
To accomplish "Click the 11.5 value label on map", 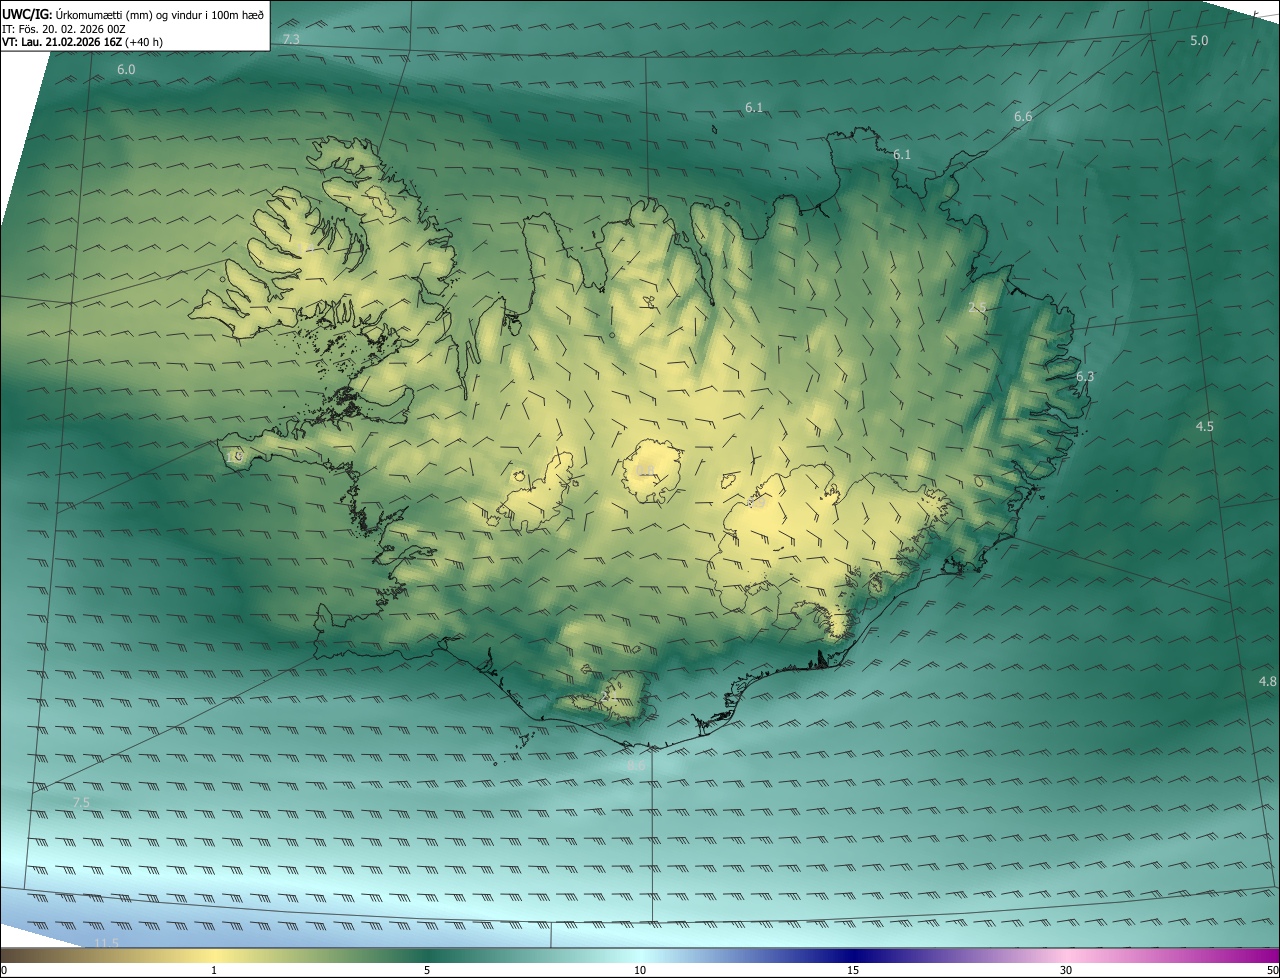I will click(106, 944).
